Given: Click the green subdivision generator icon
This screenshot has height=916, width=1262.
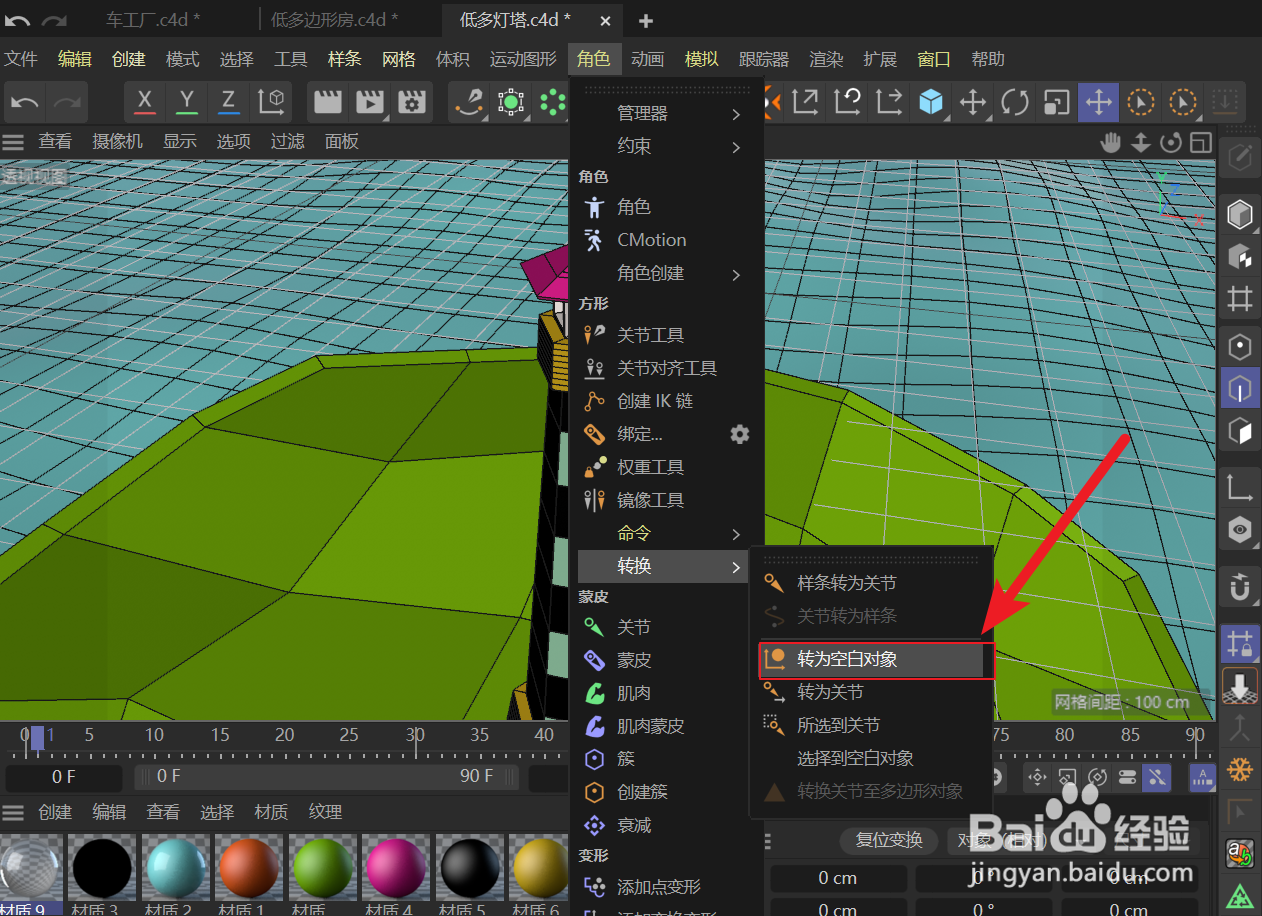Looking at the screenshot, I should [511, 102].
